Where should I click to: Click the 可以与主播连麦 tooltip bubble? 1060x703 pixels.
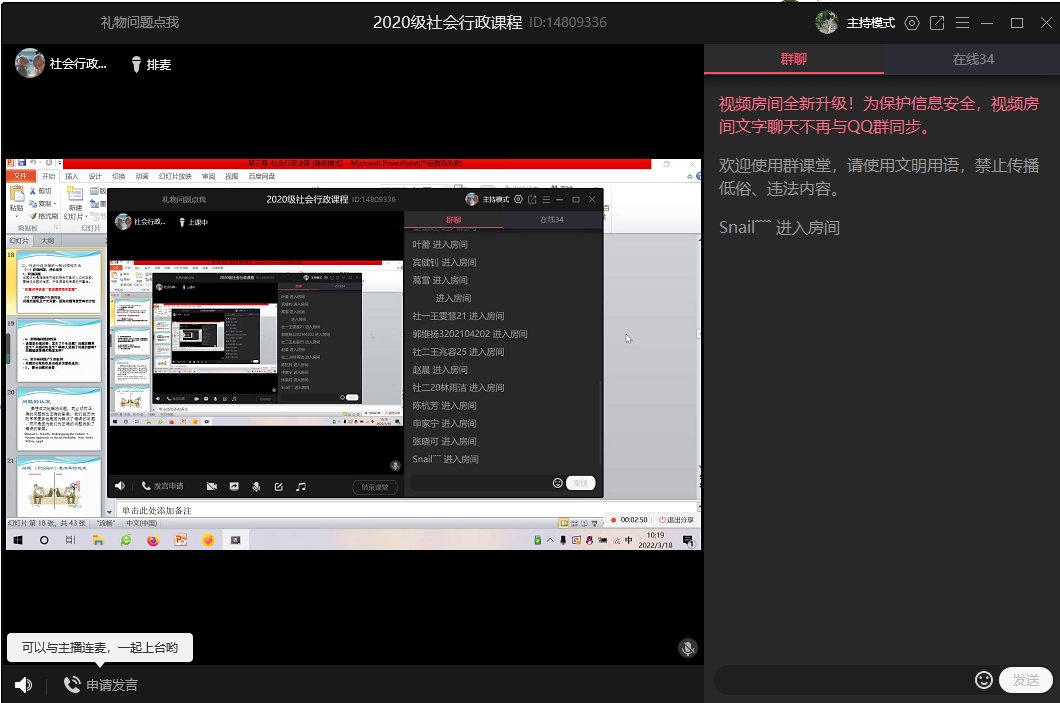pyautogui.click(x=100, y=648)
